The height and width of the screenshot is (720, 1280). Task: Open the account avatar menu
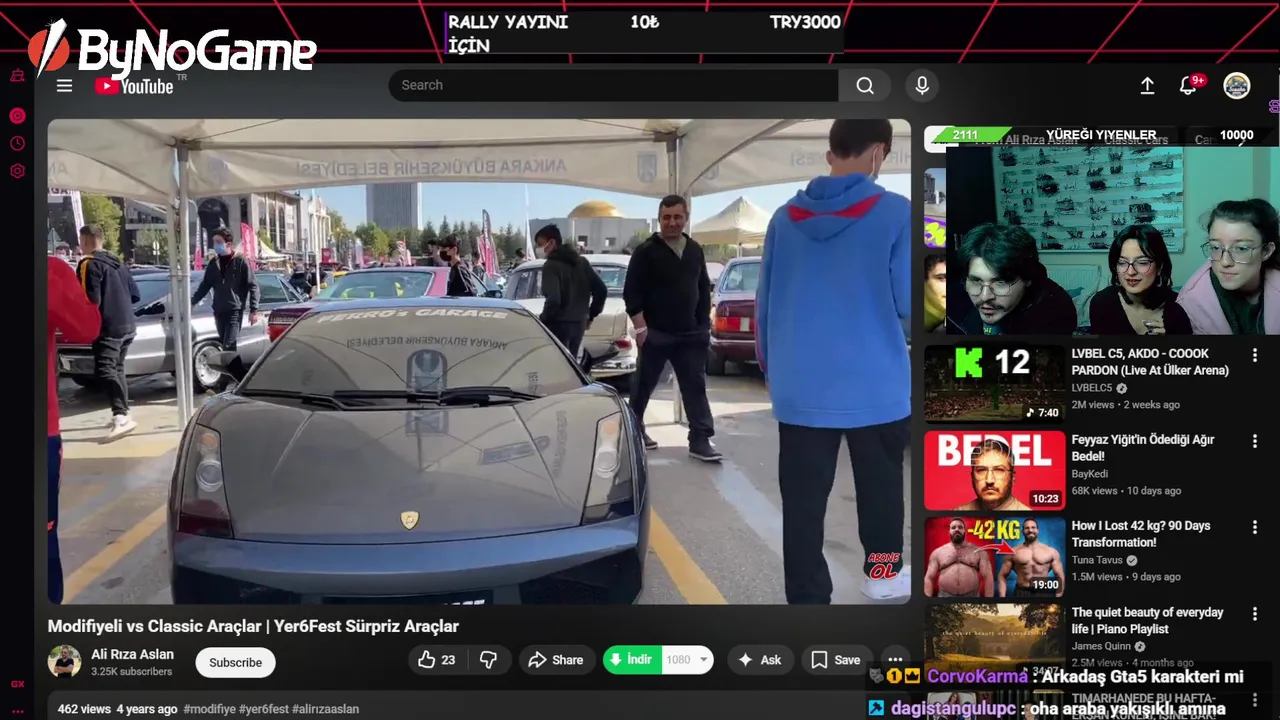1237,86
